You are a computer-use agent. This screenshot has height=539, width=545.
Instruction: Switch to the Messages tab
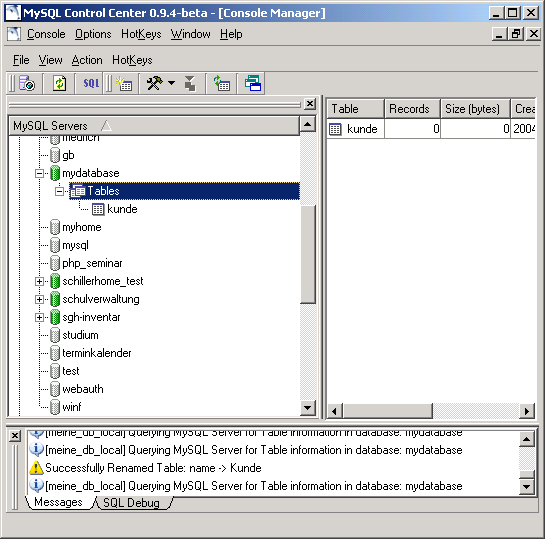(58, 502)
